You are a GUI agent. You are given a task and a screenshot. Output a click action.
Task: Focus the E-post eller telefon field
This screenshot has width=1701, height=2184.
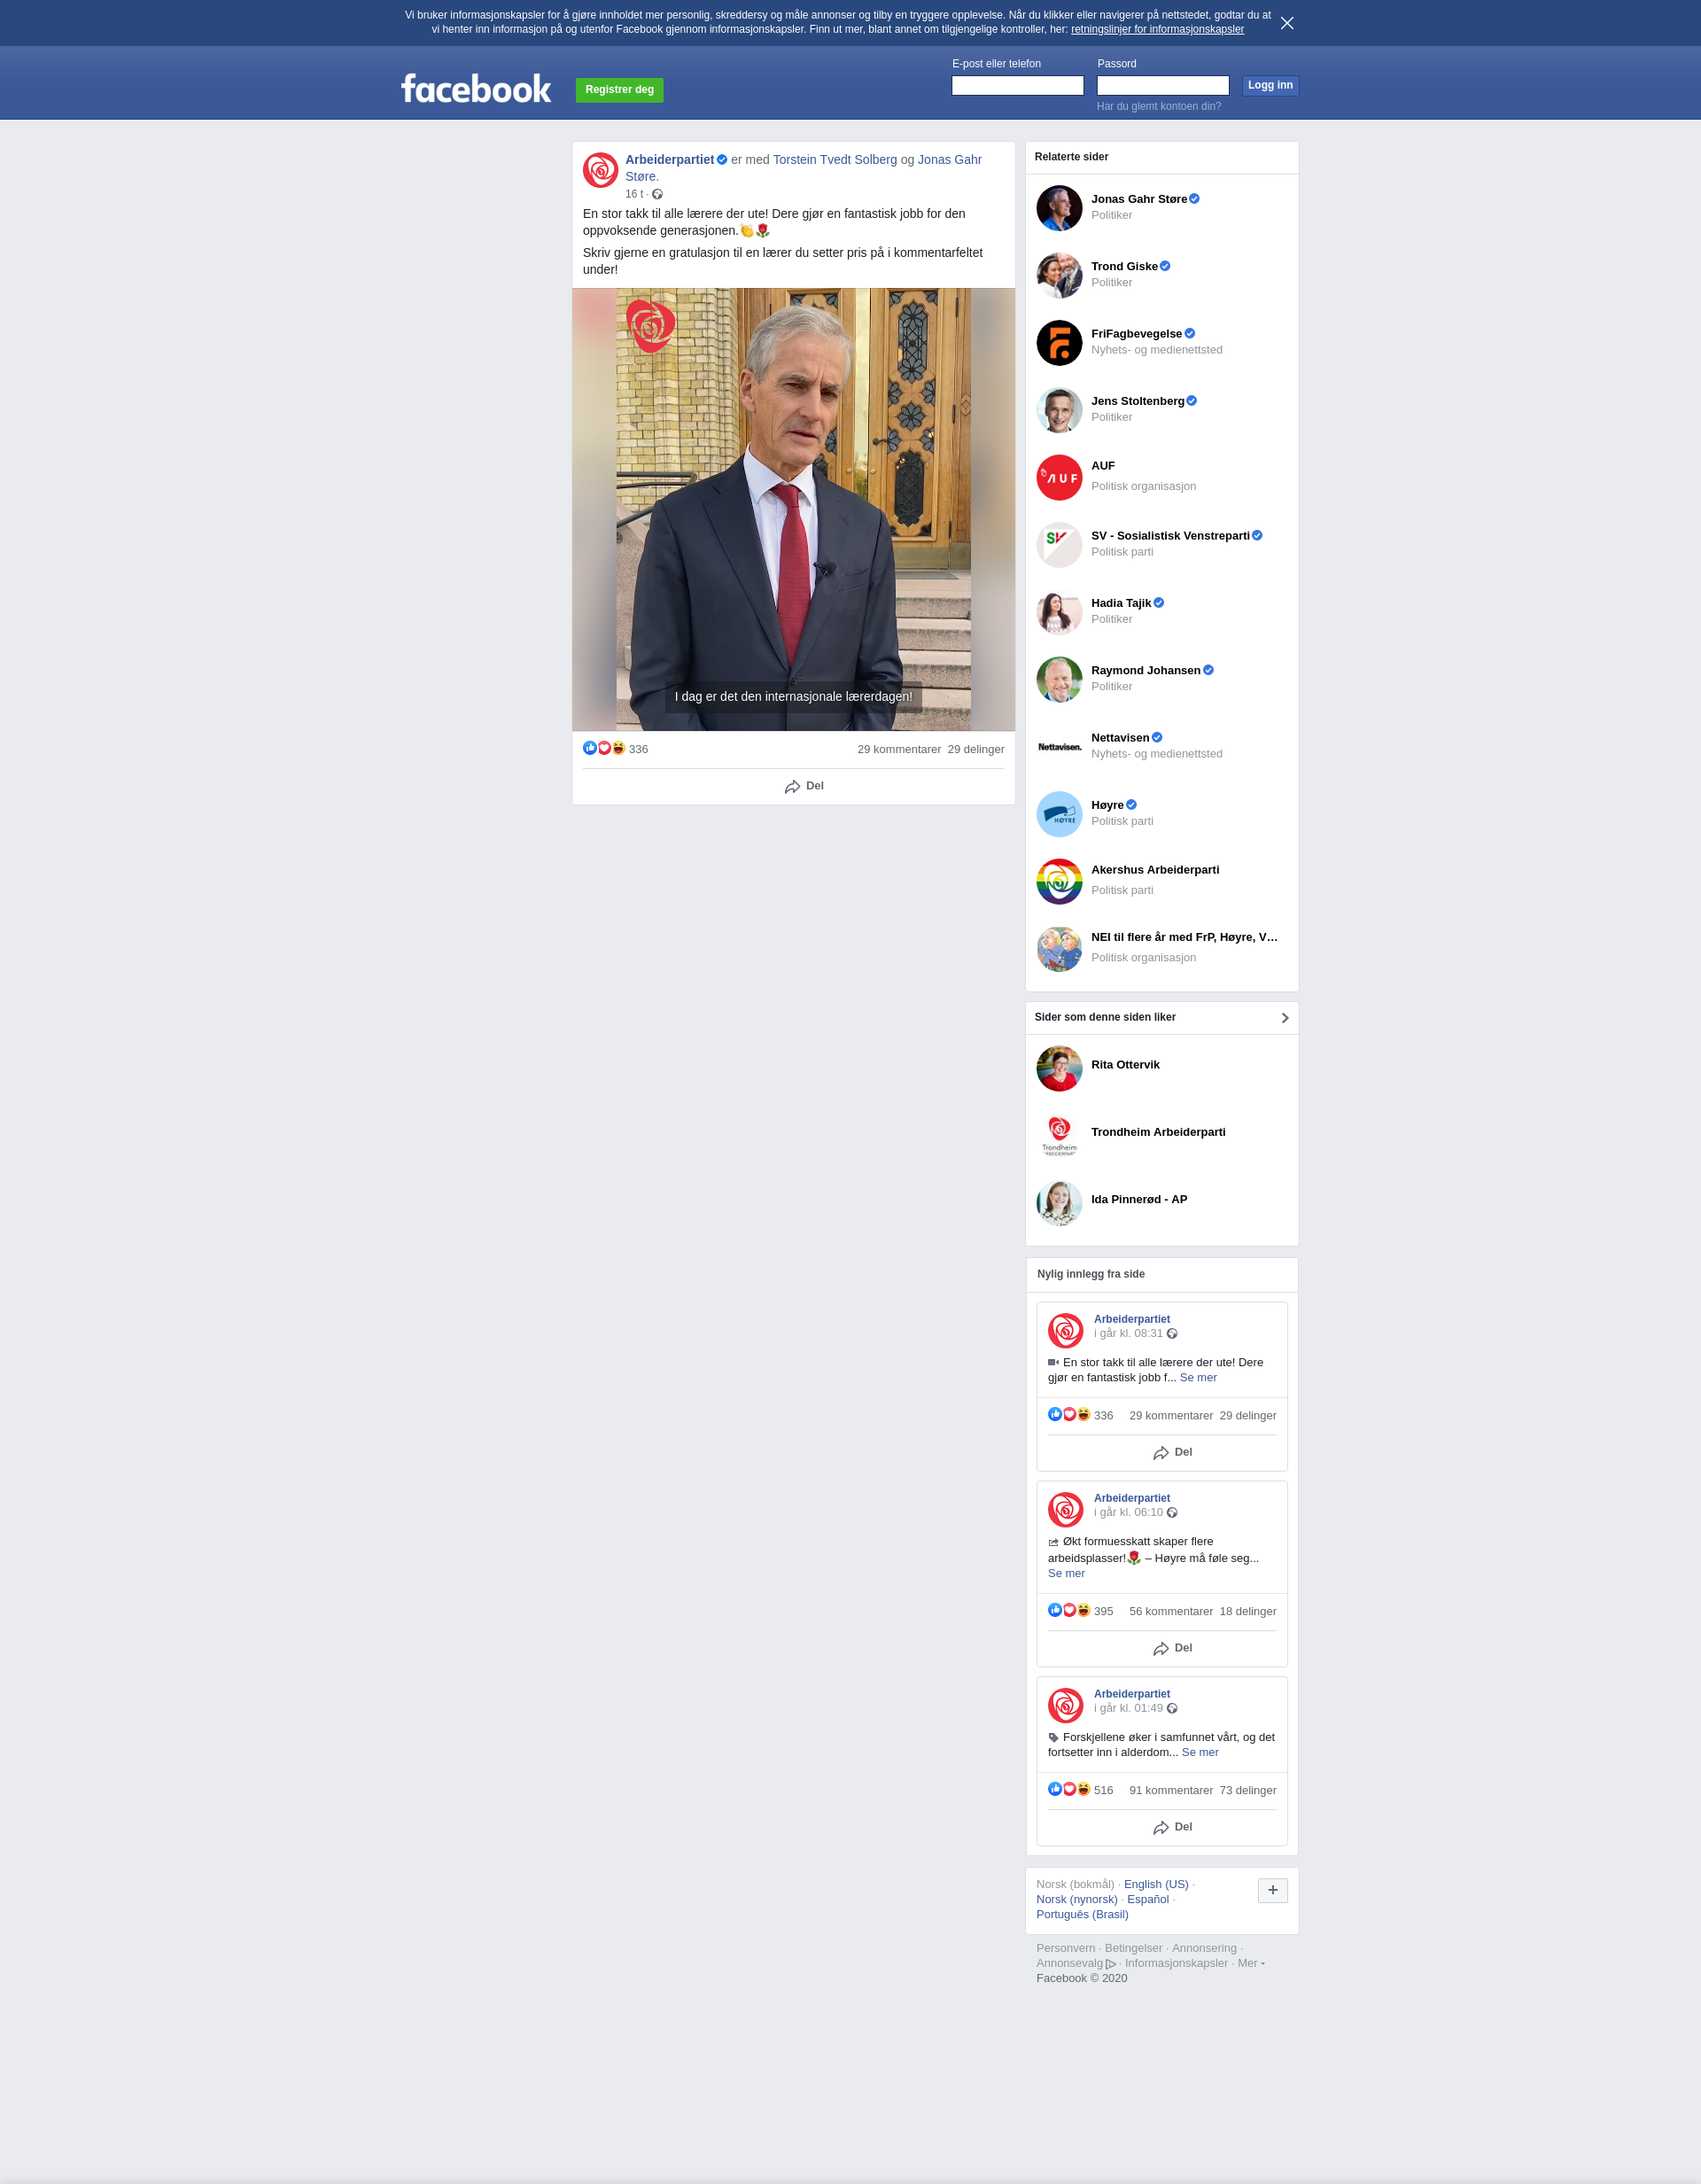pos(1017,86)
